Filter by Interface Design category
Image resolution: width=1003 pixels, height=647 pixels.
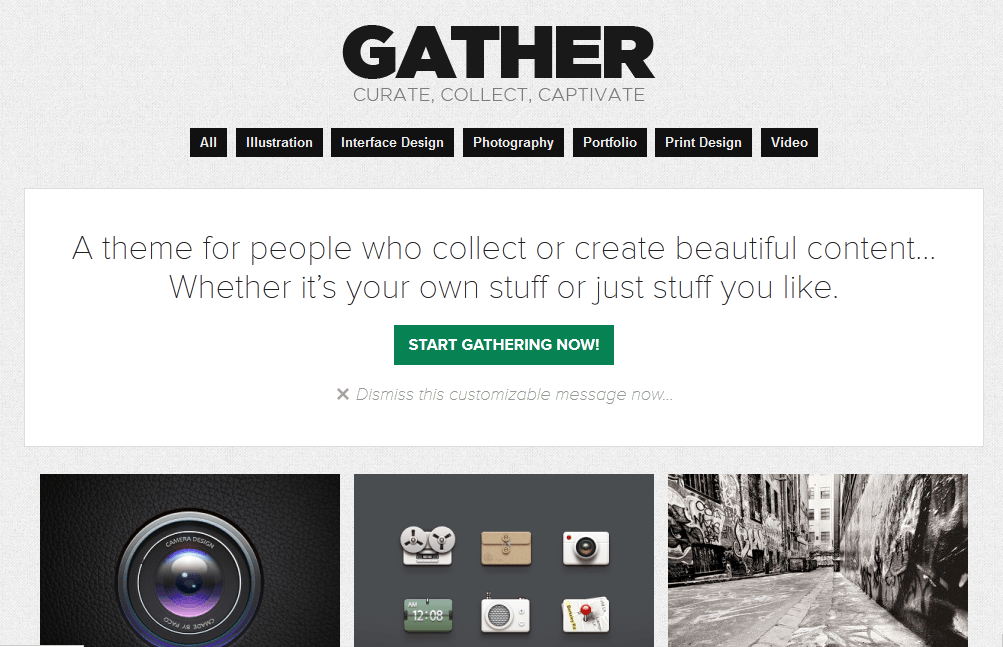pyautogui.click(x=392, y=142)
